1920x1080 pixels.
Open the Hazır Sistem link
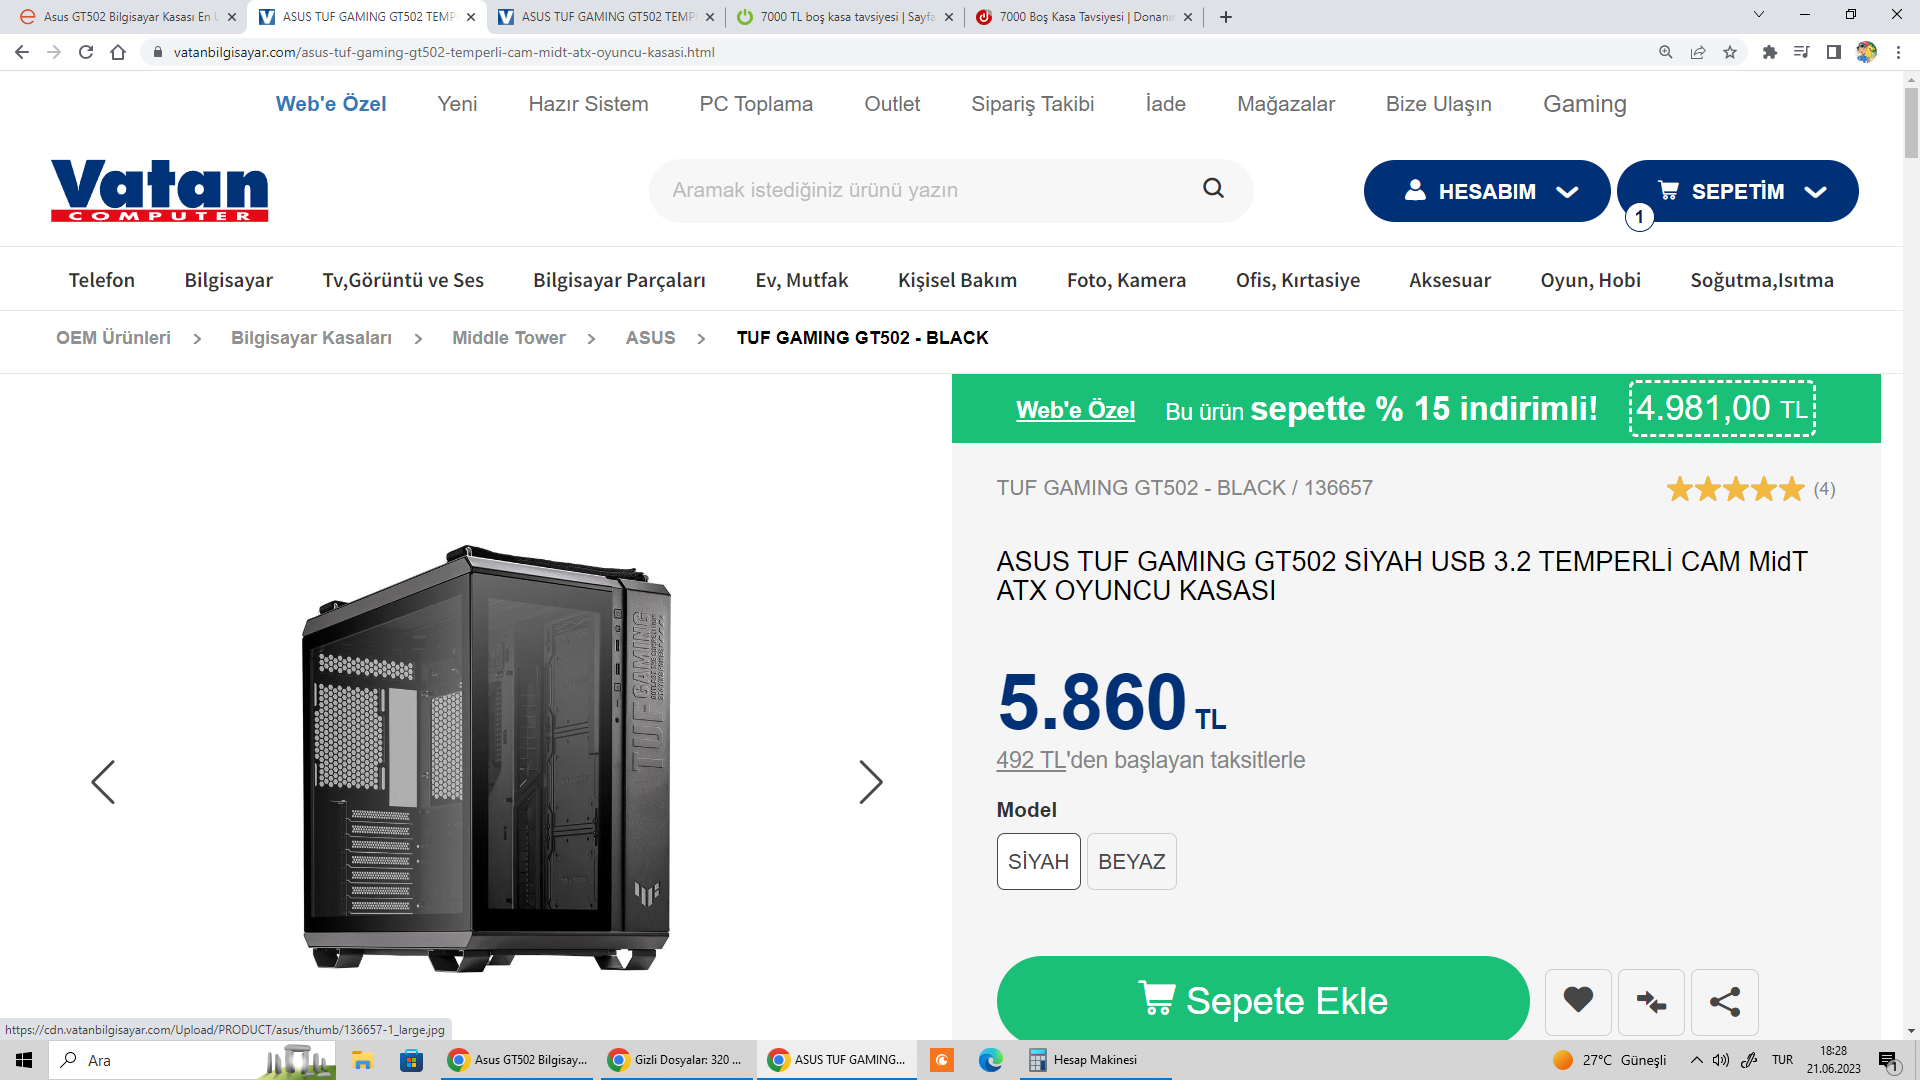click(x=588, y=104)
